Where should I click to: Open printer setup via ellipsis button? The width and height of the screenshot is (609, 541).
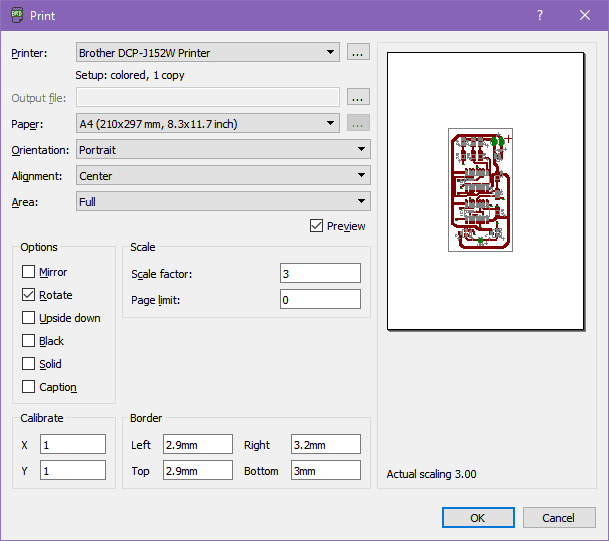[x=359, y=52]
